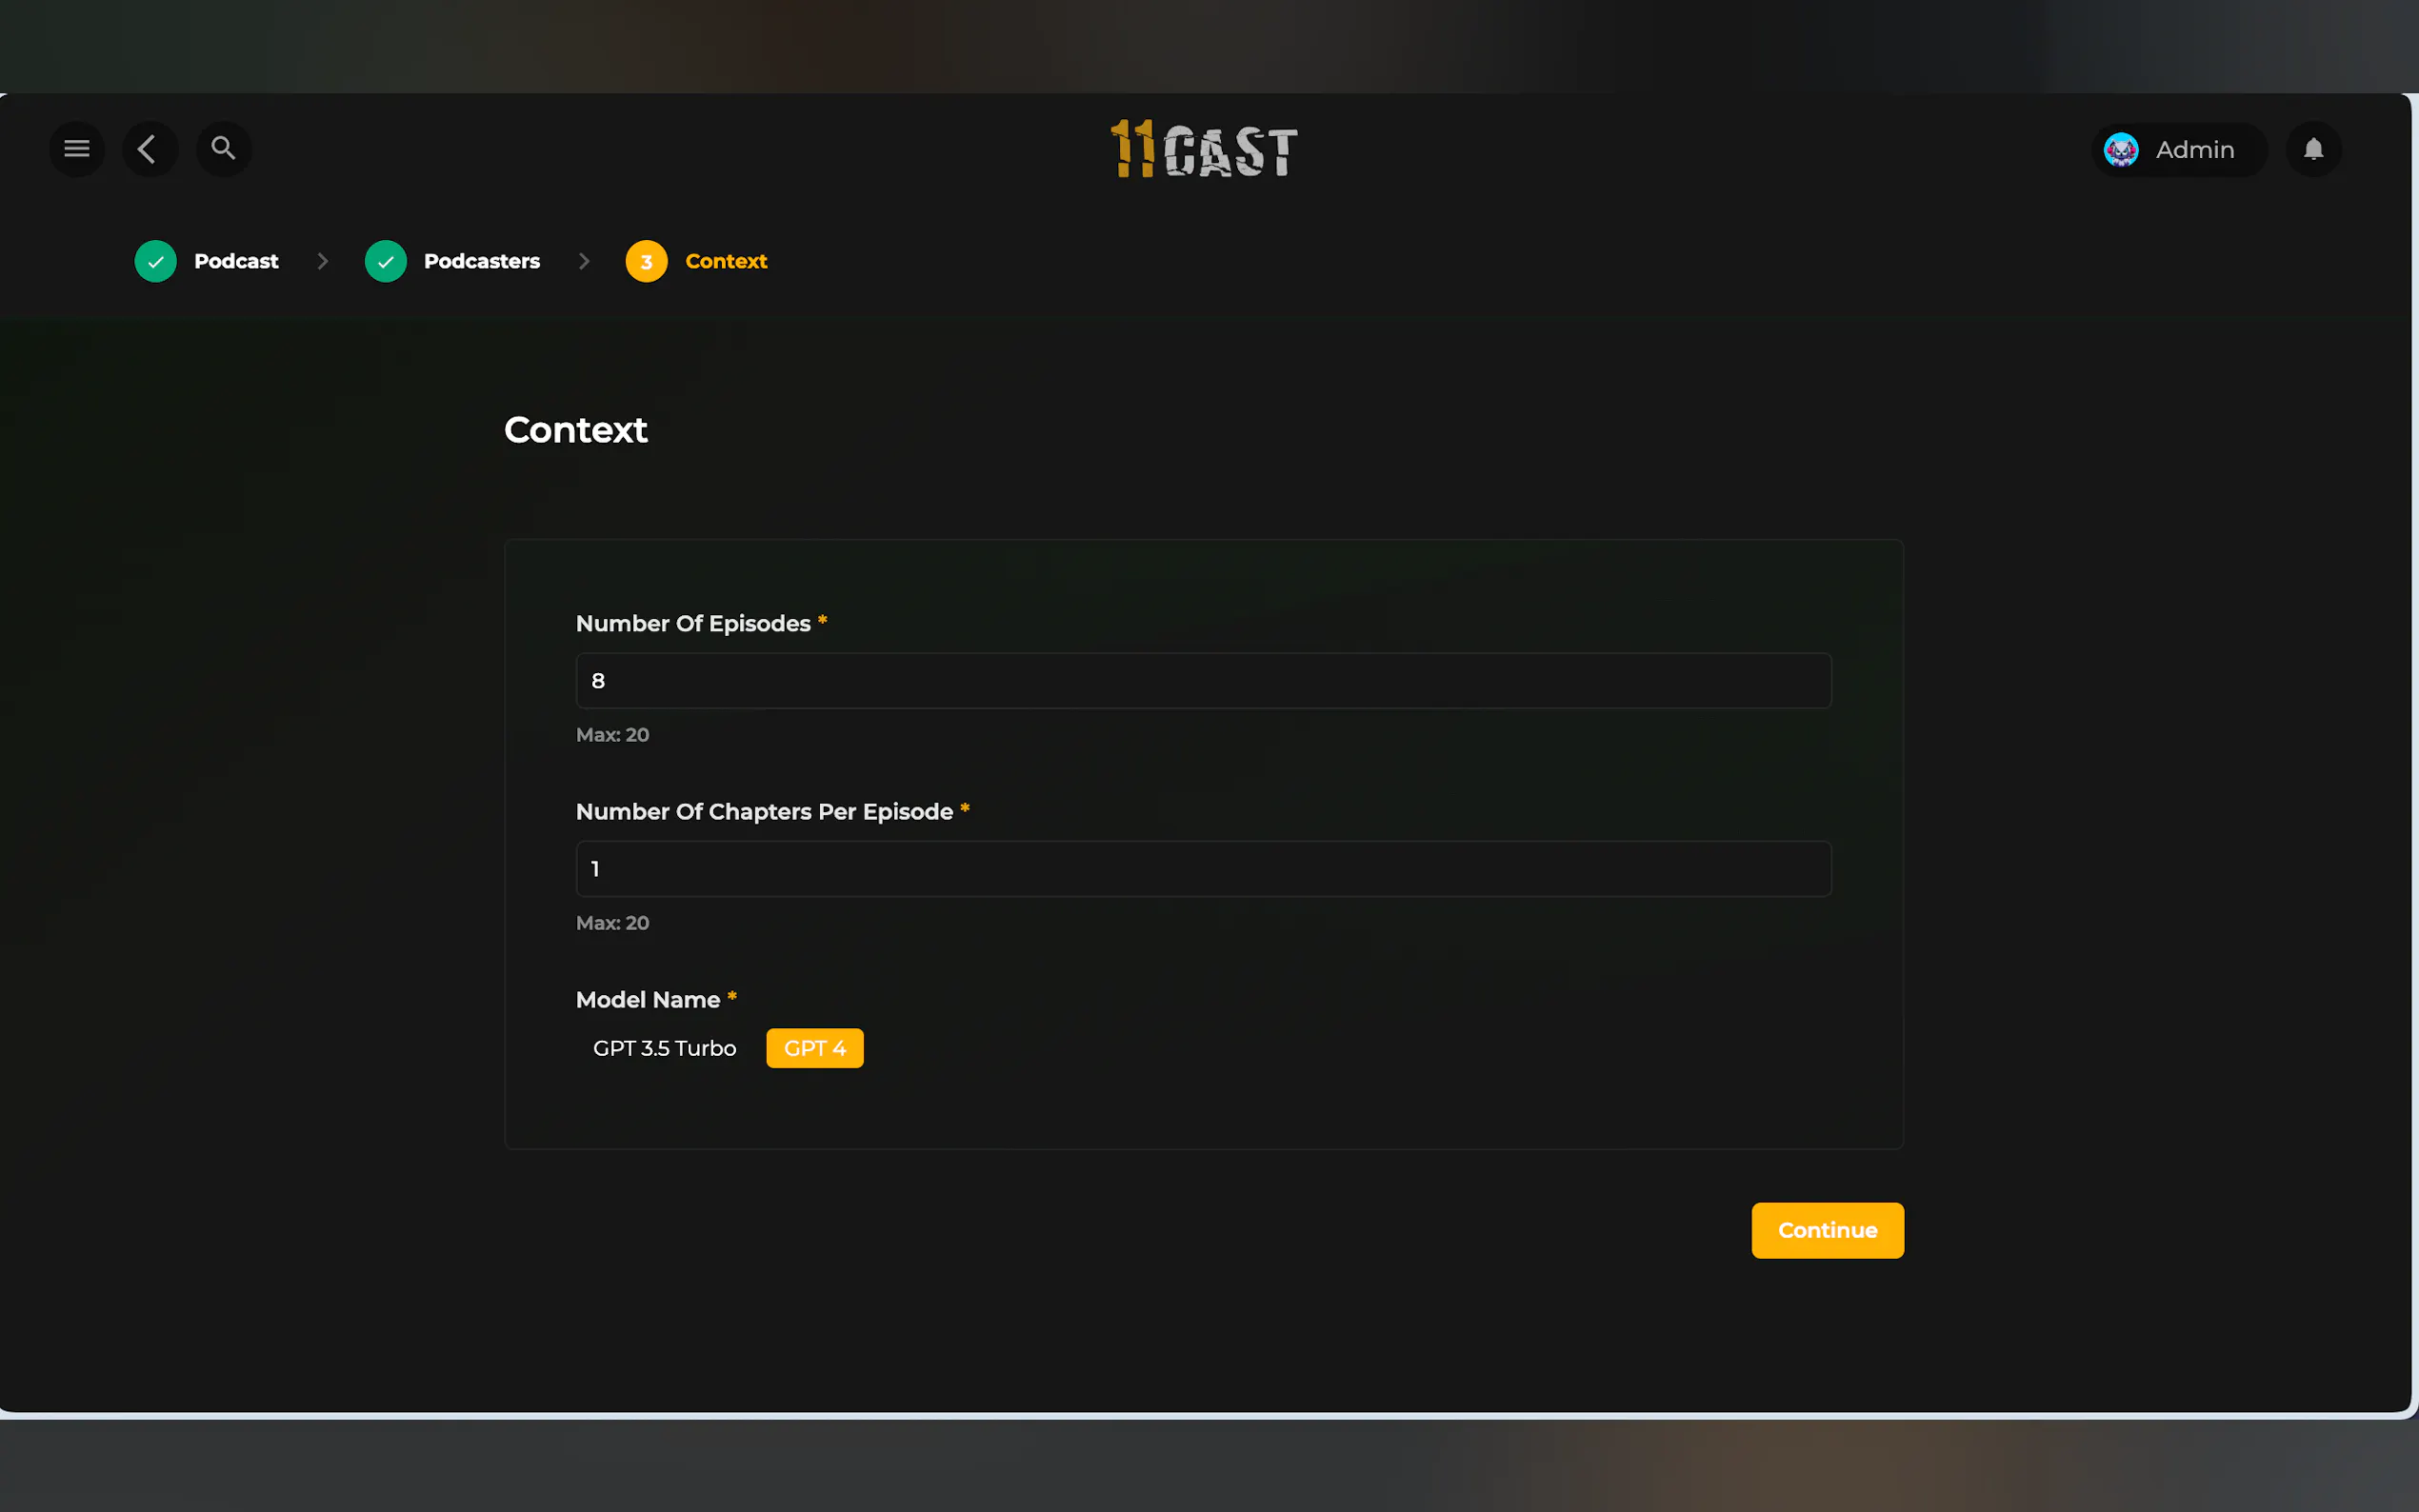The image size is (2419, 1512).
Task: Click the 11Cast logo
Action: (1203, 150)
